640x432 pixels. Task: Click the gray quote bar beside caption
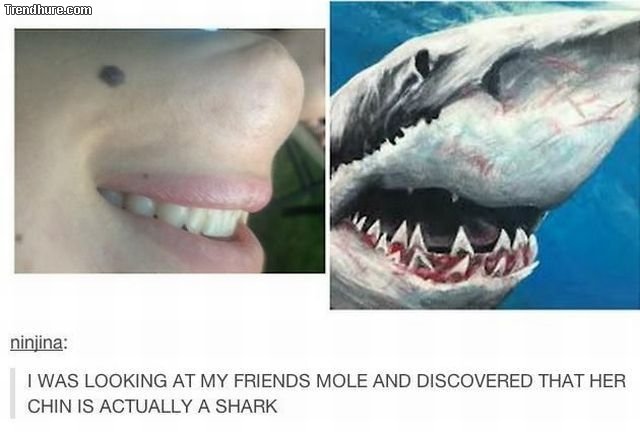13,393
